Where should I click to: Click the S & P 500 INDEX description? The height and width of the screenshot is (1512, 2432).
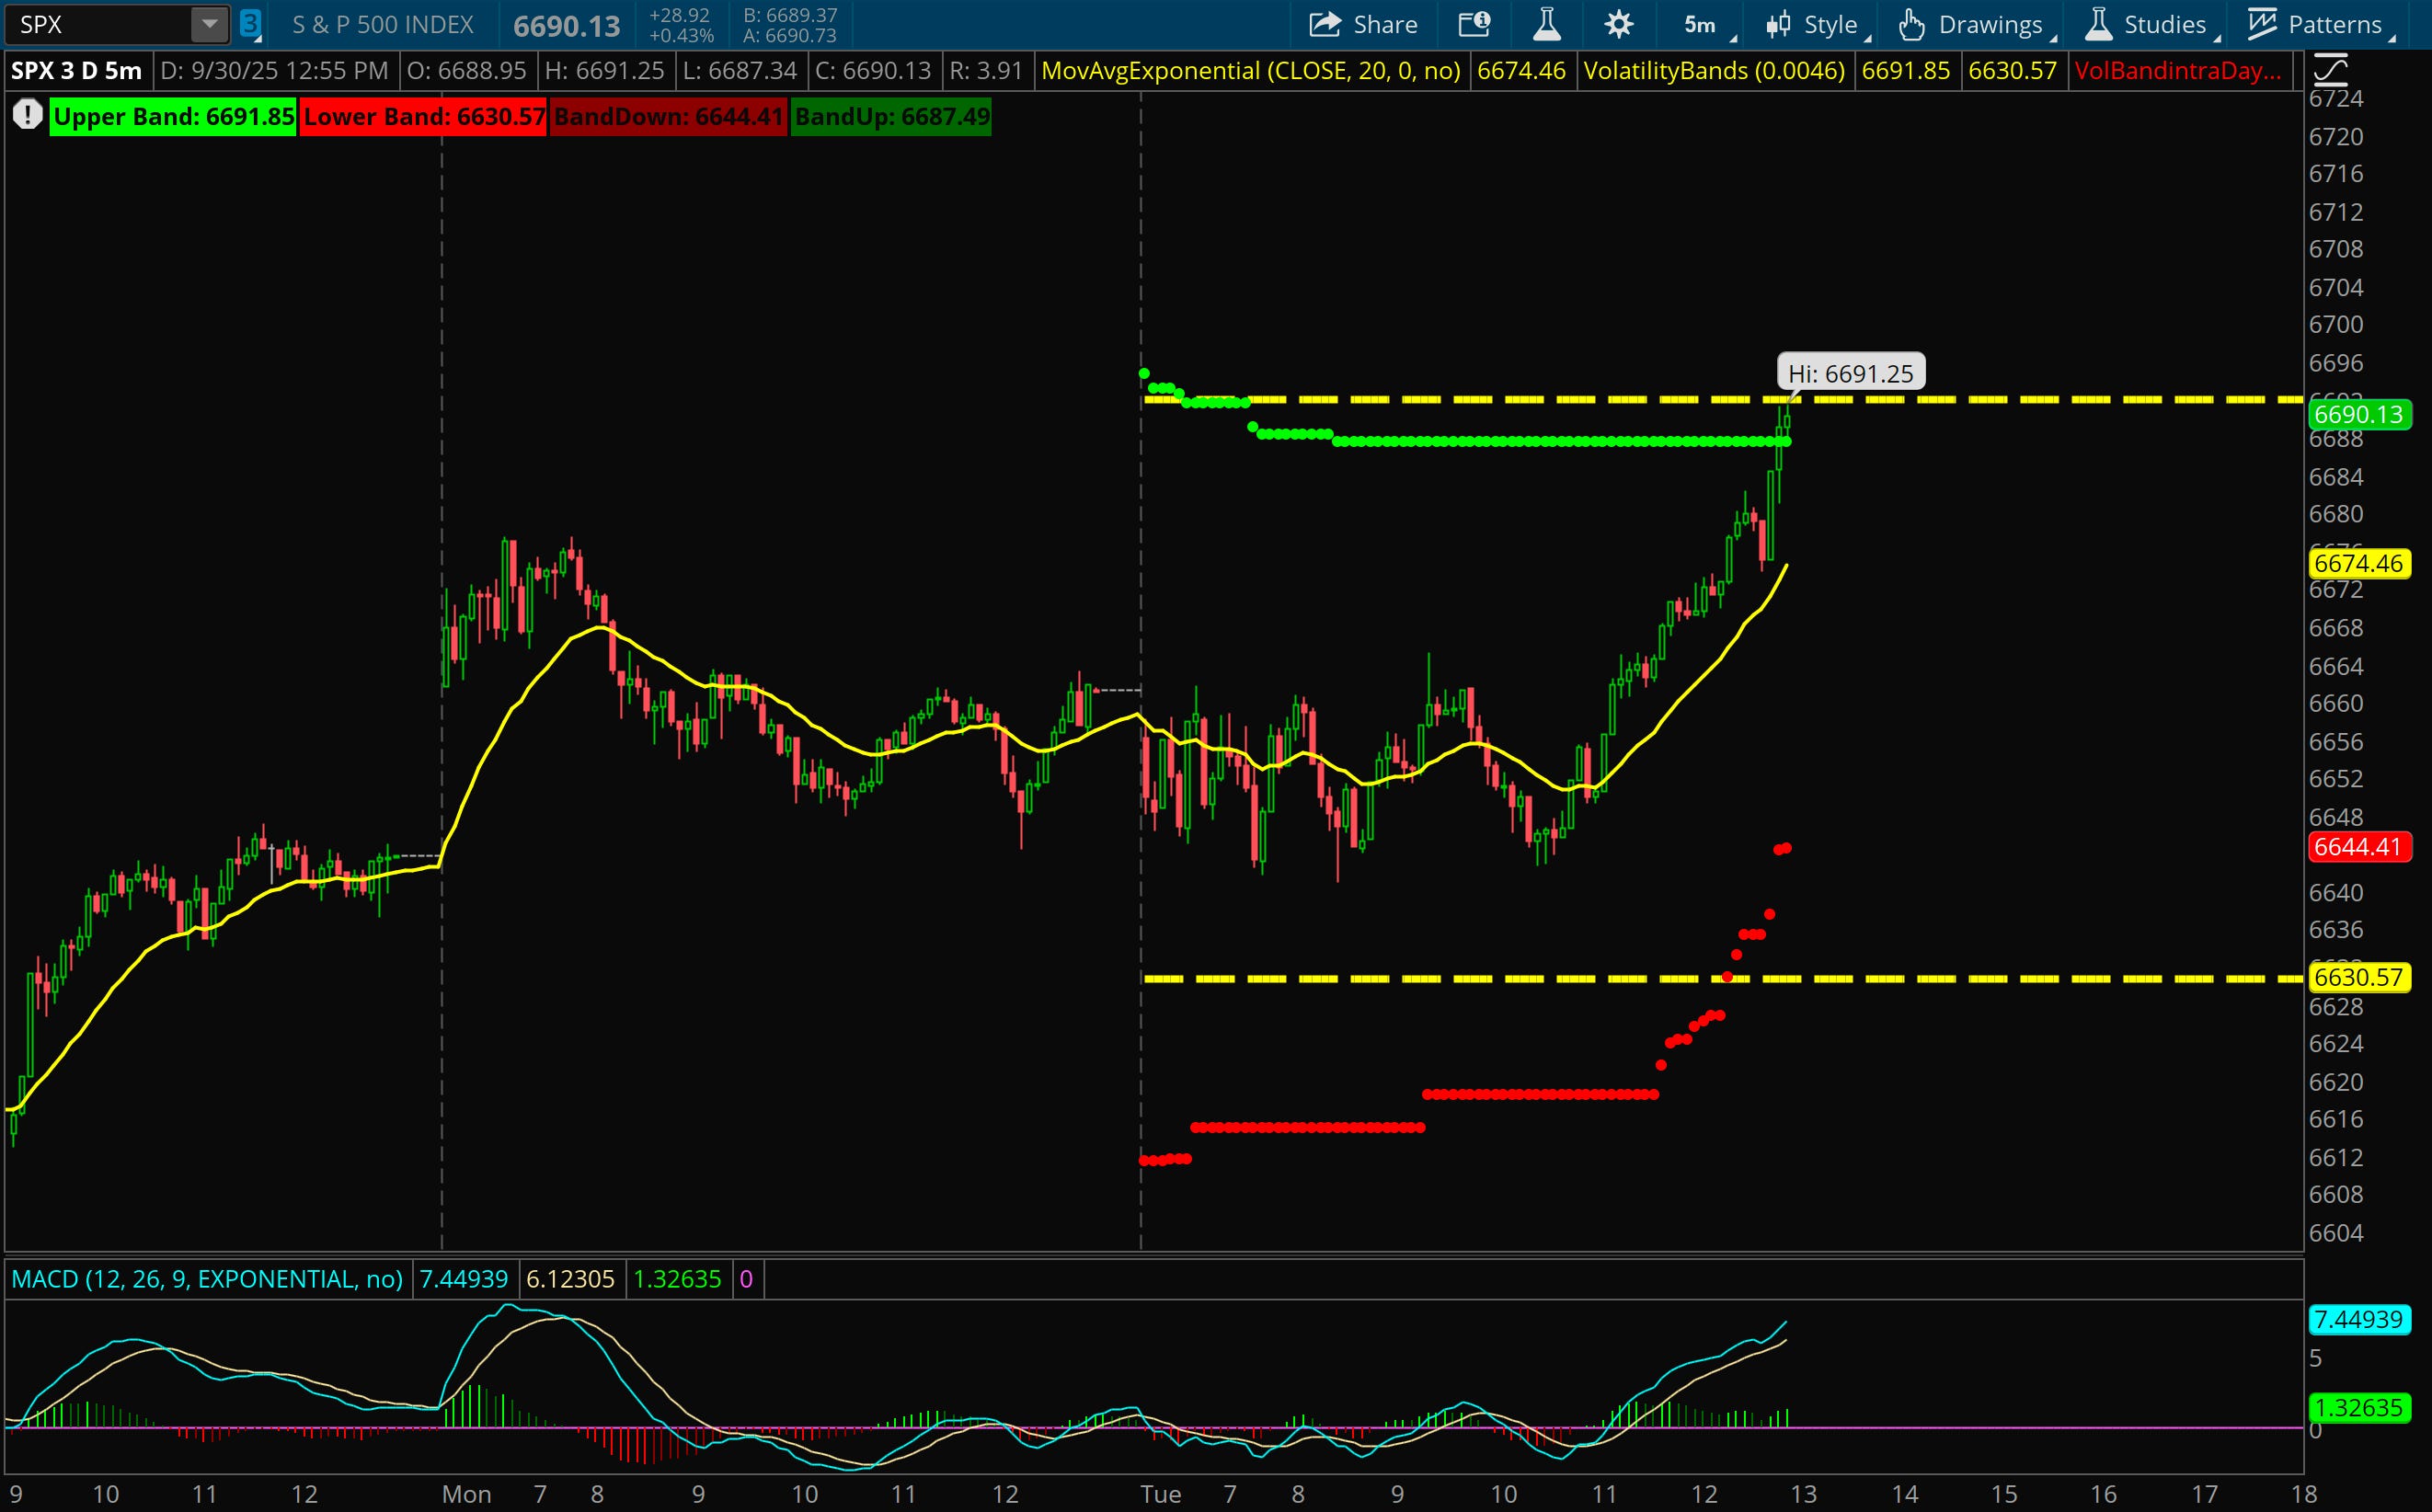382,24
